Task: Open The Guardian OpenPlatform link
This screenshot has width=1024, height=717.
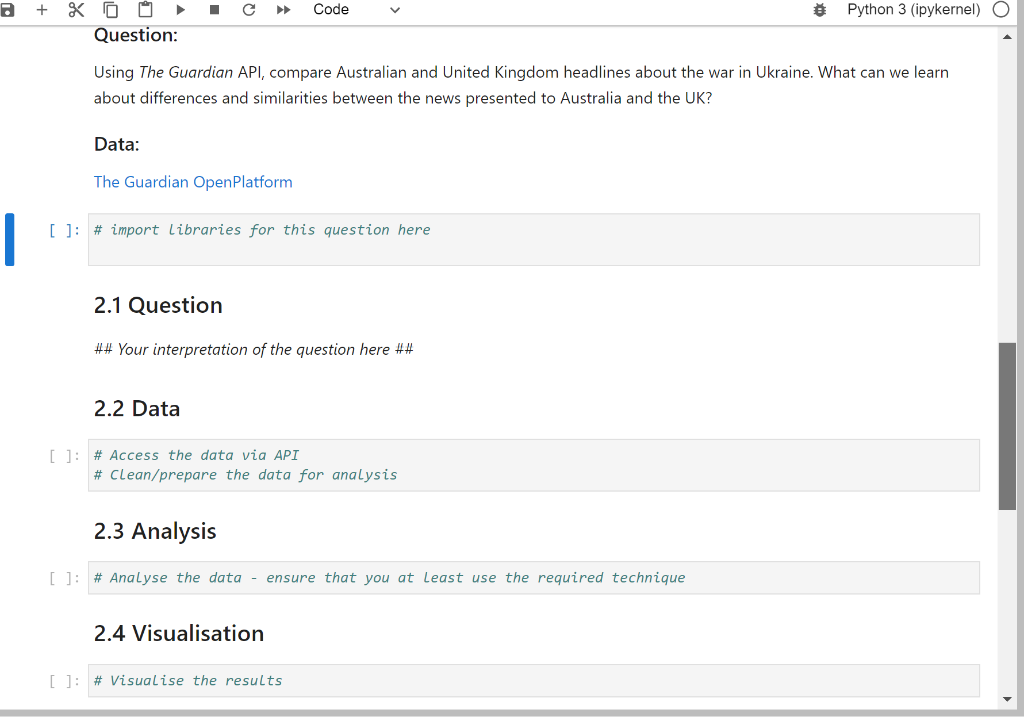Action: pos(193,181)
